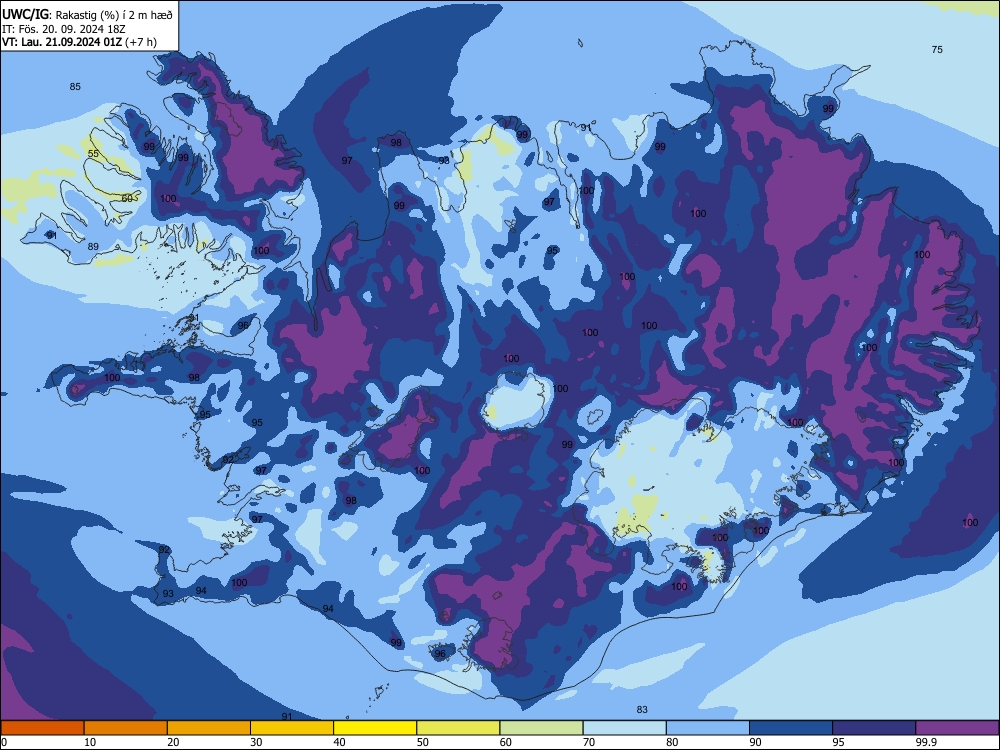
Task: Click the '(+7 h)' forecast offset text
Action: click(141, 42)
